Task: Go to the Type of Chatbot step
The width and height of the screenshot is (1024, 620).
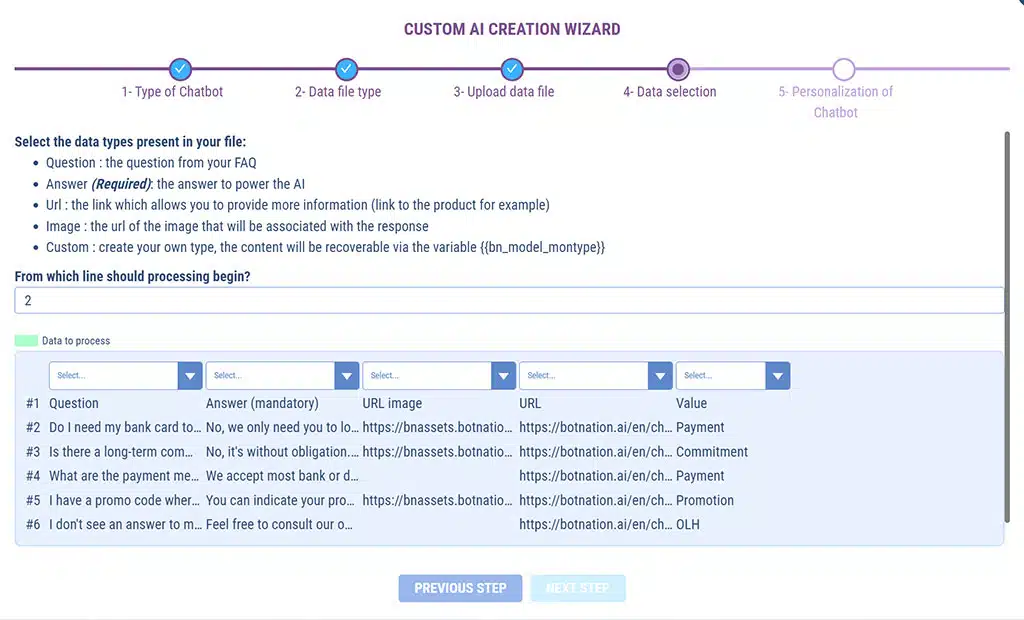Action: click(172, 92)
